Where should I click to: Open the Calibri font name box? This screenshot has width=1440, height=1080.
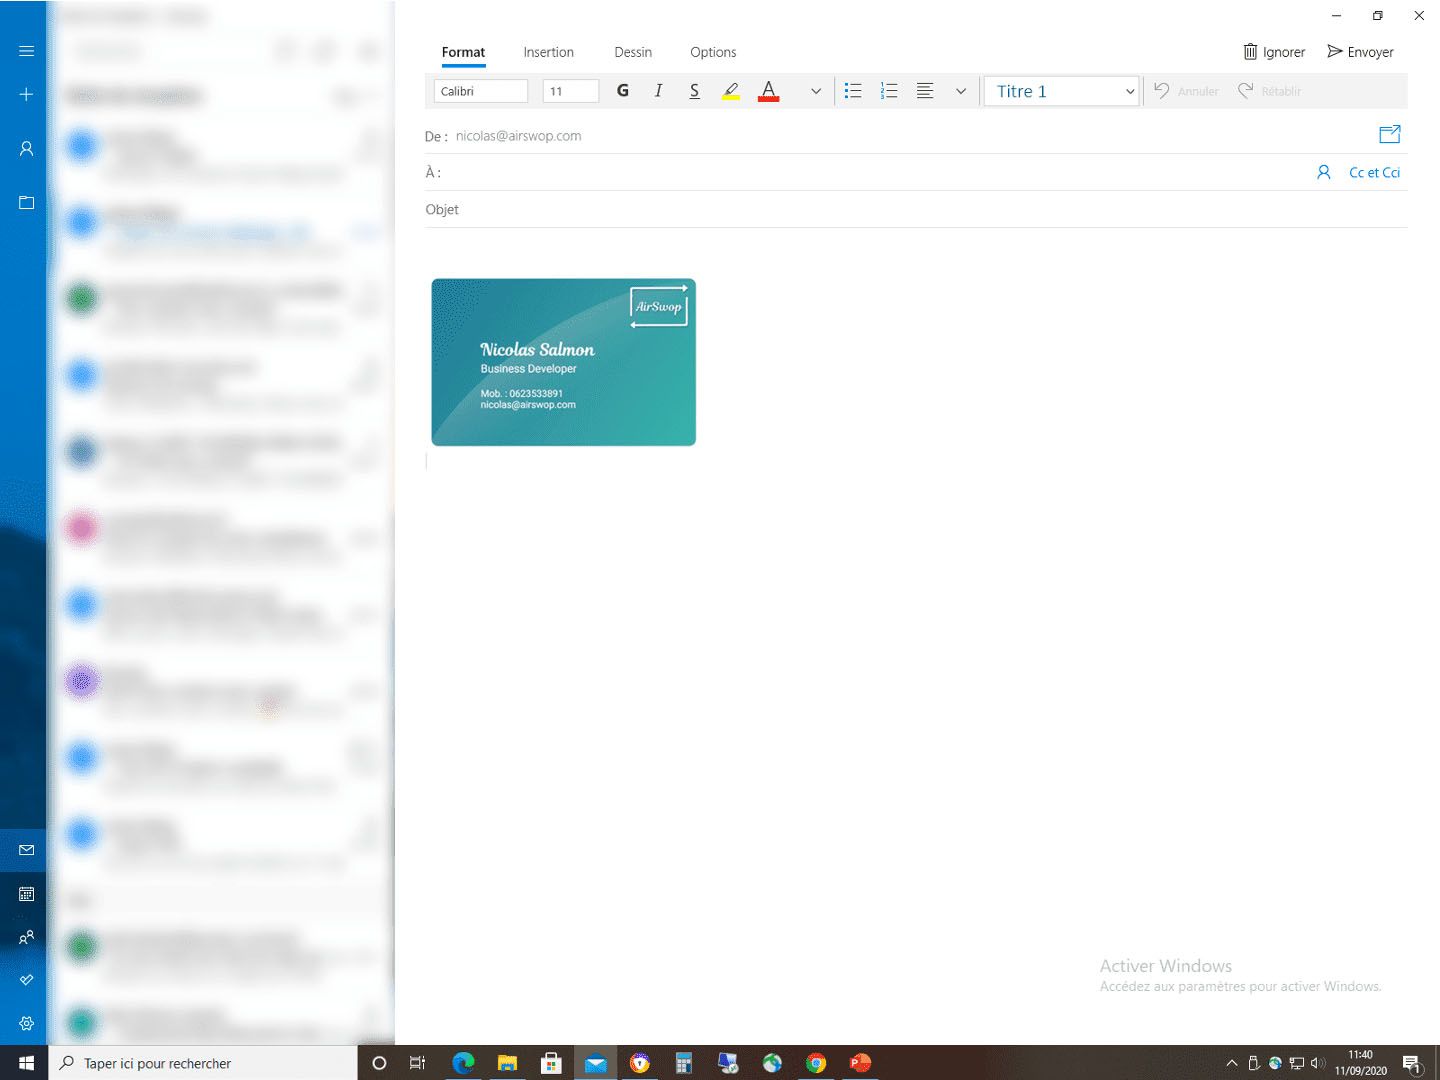[x=481, y=91]
